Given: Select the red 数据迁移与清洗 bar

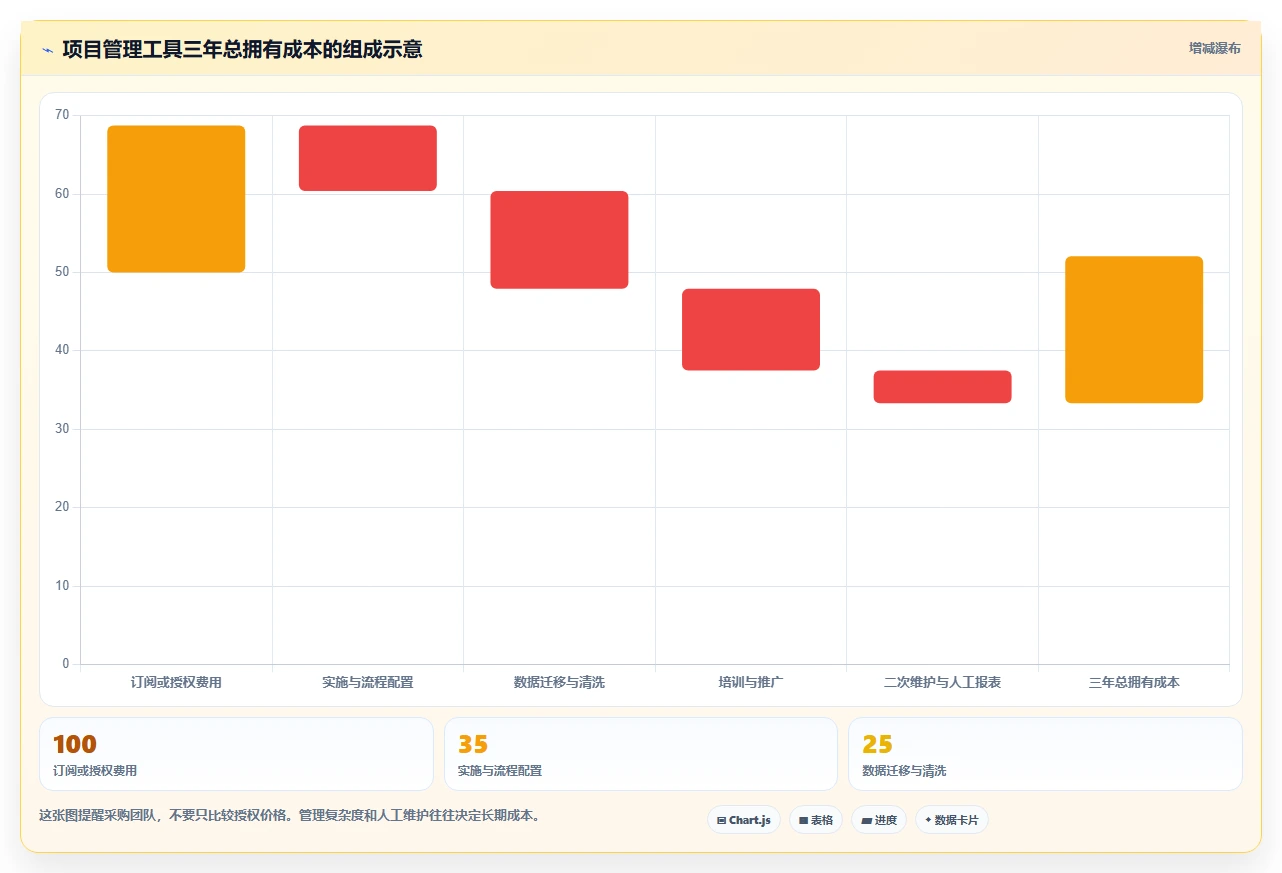Looking at the screenshot, I should tap(559, 240).
